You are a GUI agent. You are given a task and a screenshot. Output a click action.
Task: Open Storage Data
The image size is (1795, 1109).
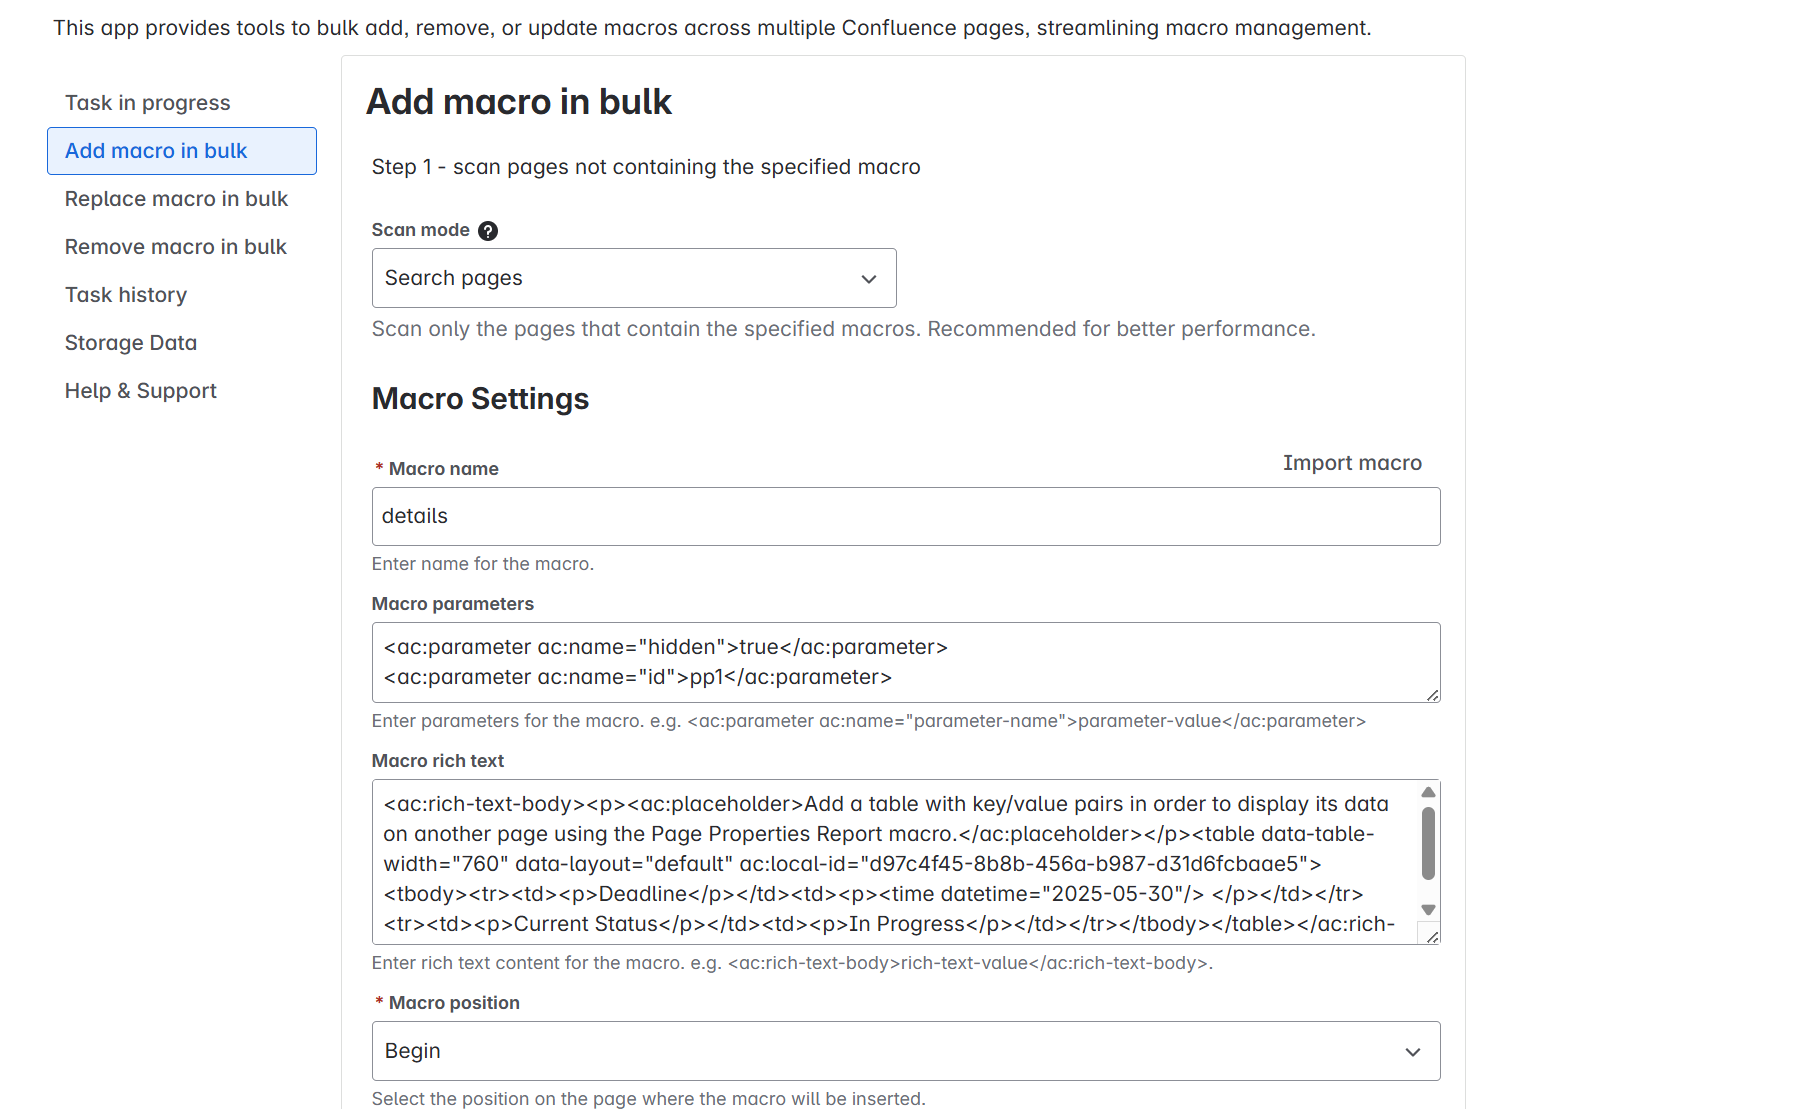click(130, 342)
